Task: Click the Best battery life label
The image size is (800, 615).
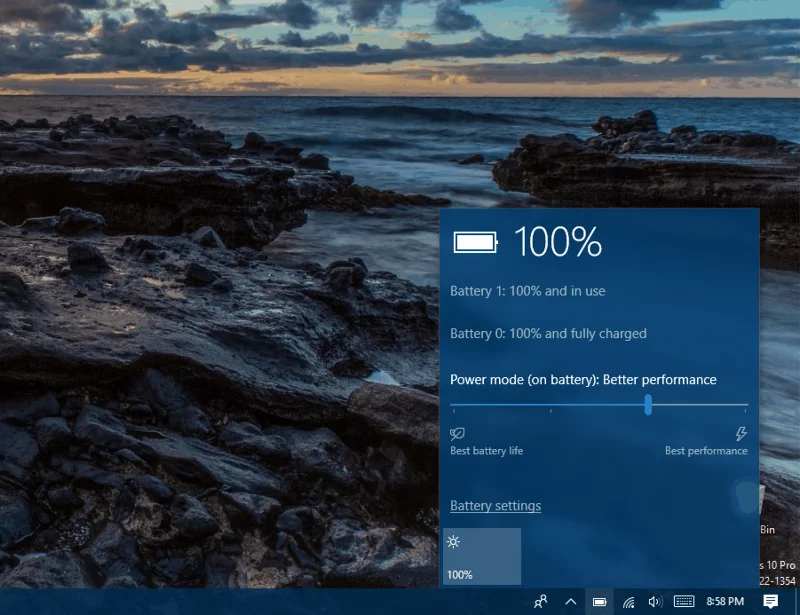Action: (x=486, y=451)
